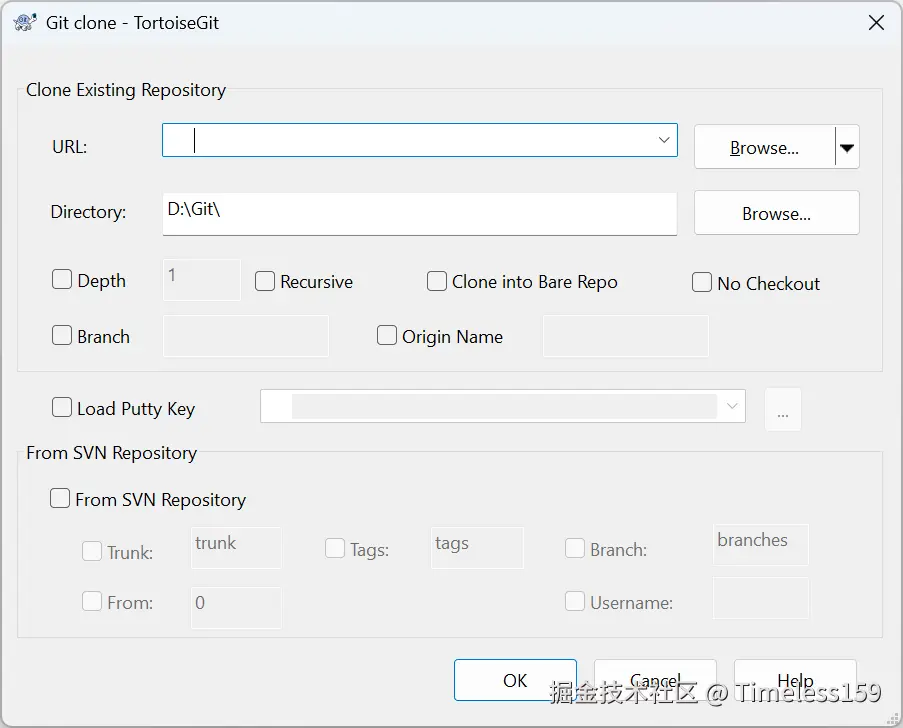Click the Branch name field
Image resolution: width=903 pixels, height=728 pixels.
click(x=246, y=336)
